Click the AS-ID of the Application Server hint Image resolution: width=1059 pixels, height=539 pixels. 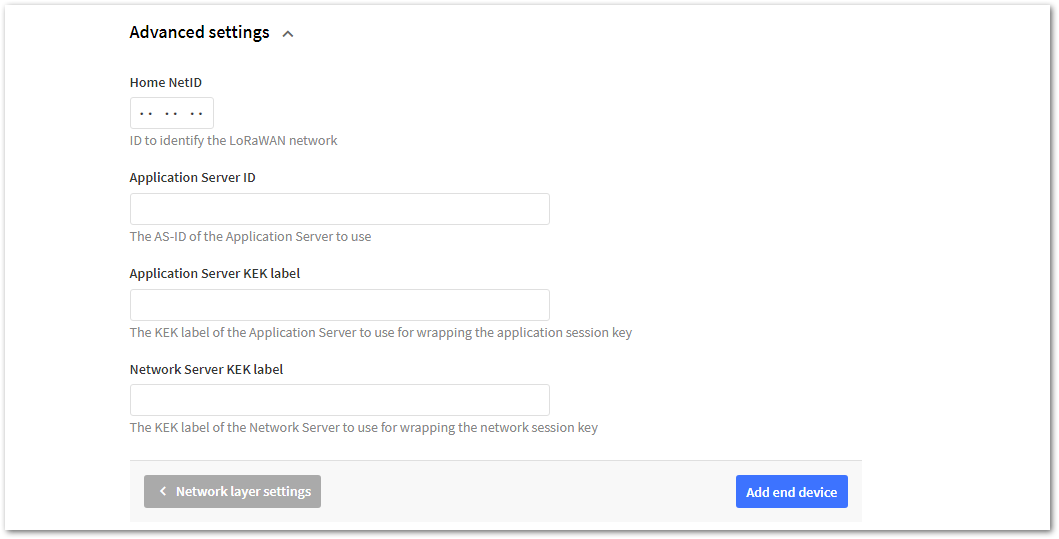(x=251, y=236)
